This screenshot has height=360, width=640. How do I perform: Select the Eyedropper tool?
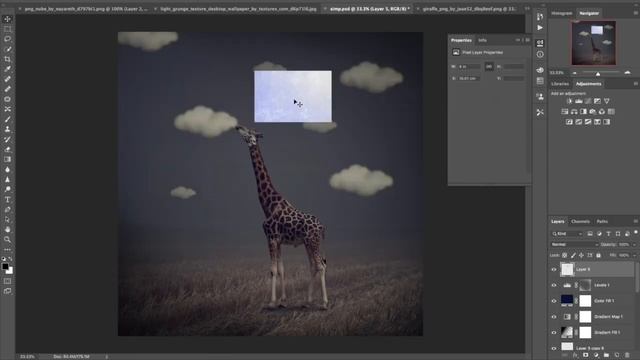(7, 69)
